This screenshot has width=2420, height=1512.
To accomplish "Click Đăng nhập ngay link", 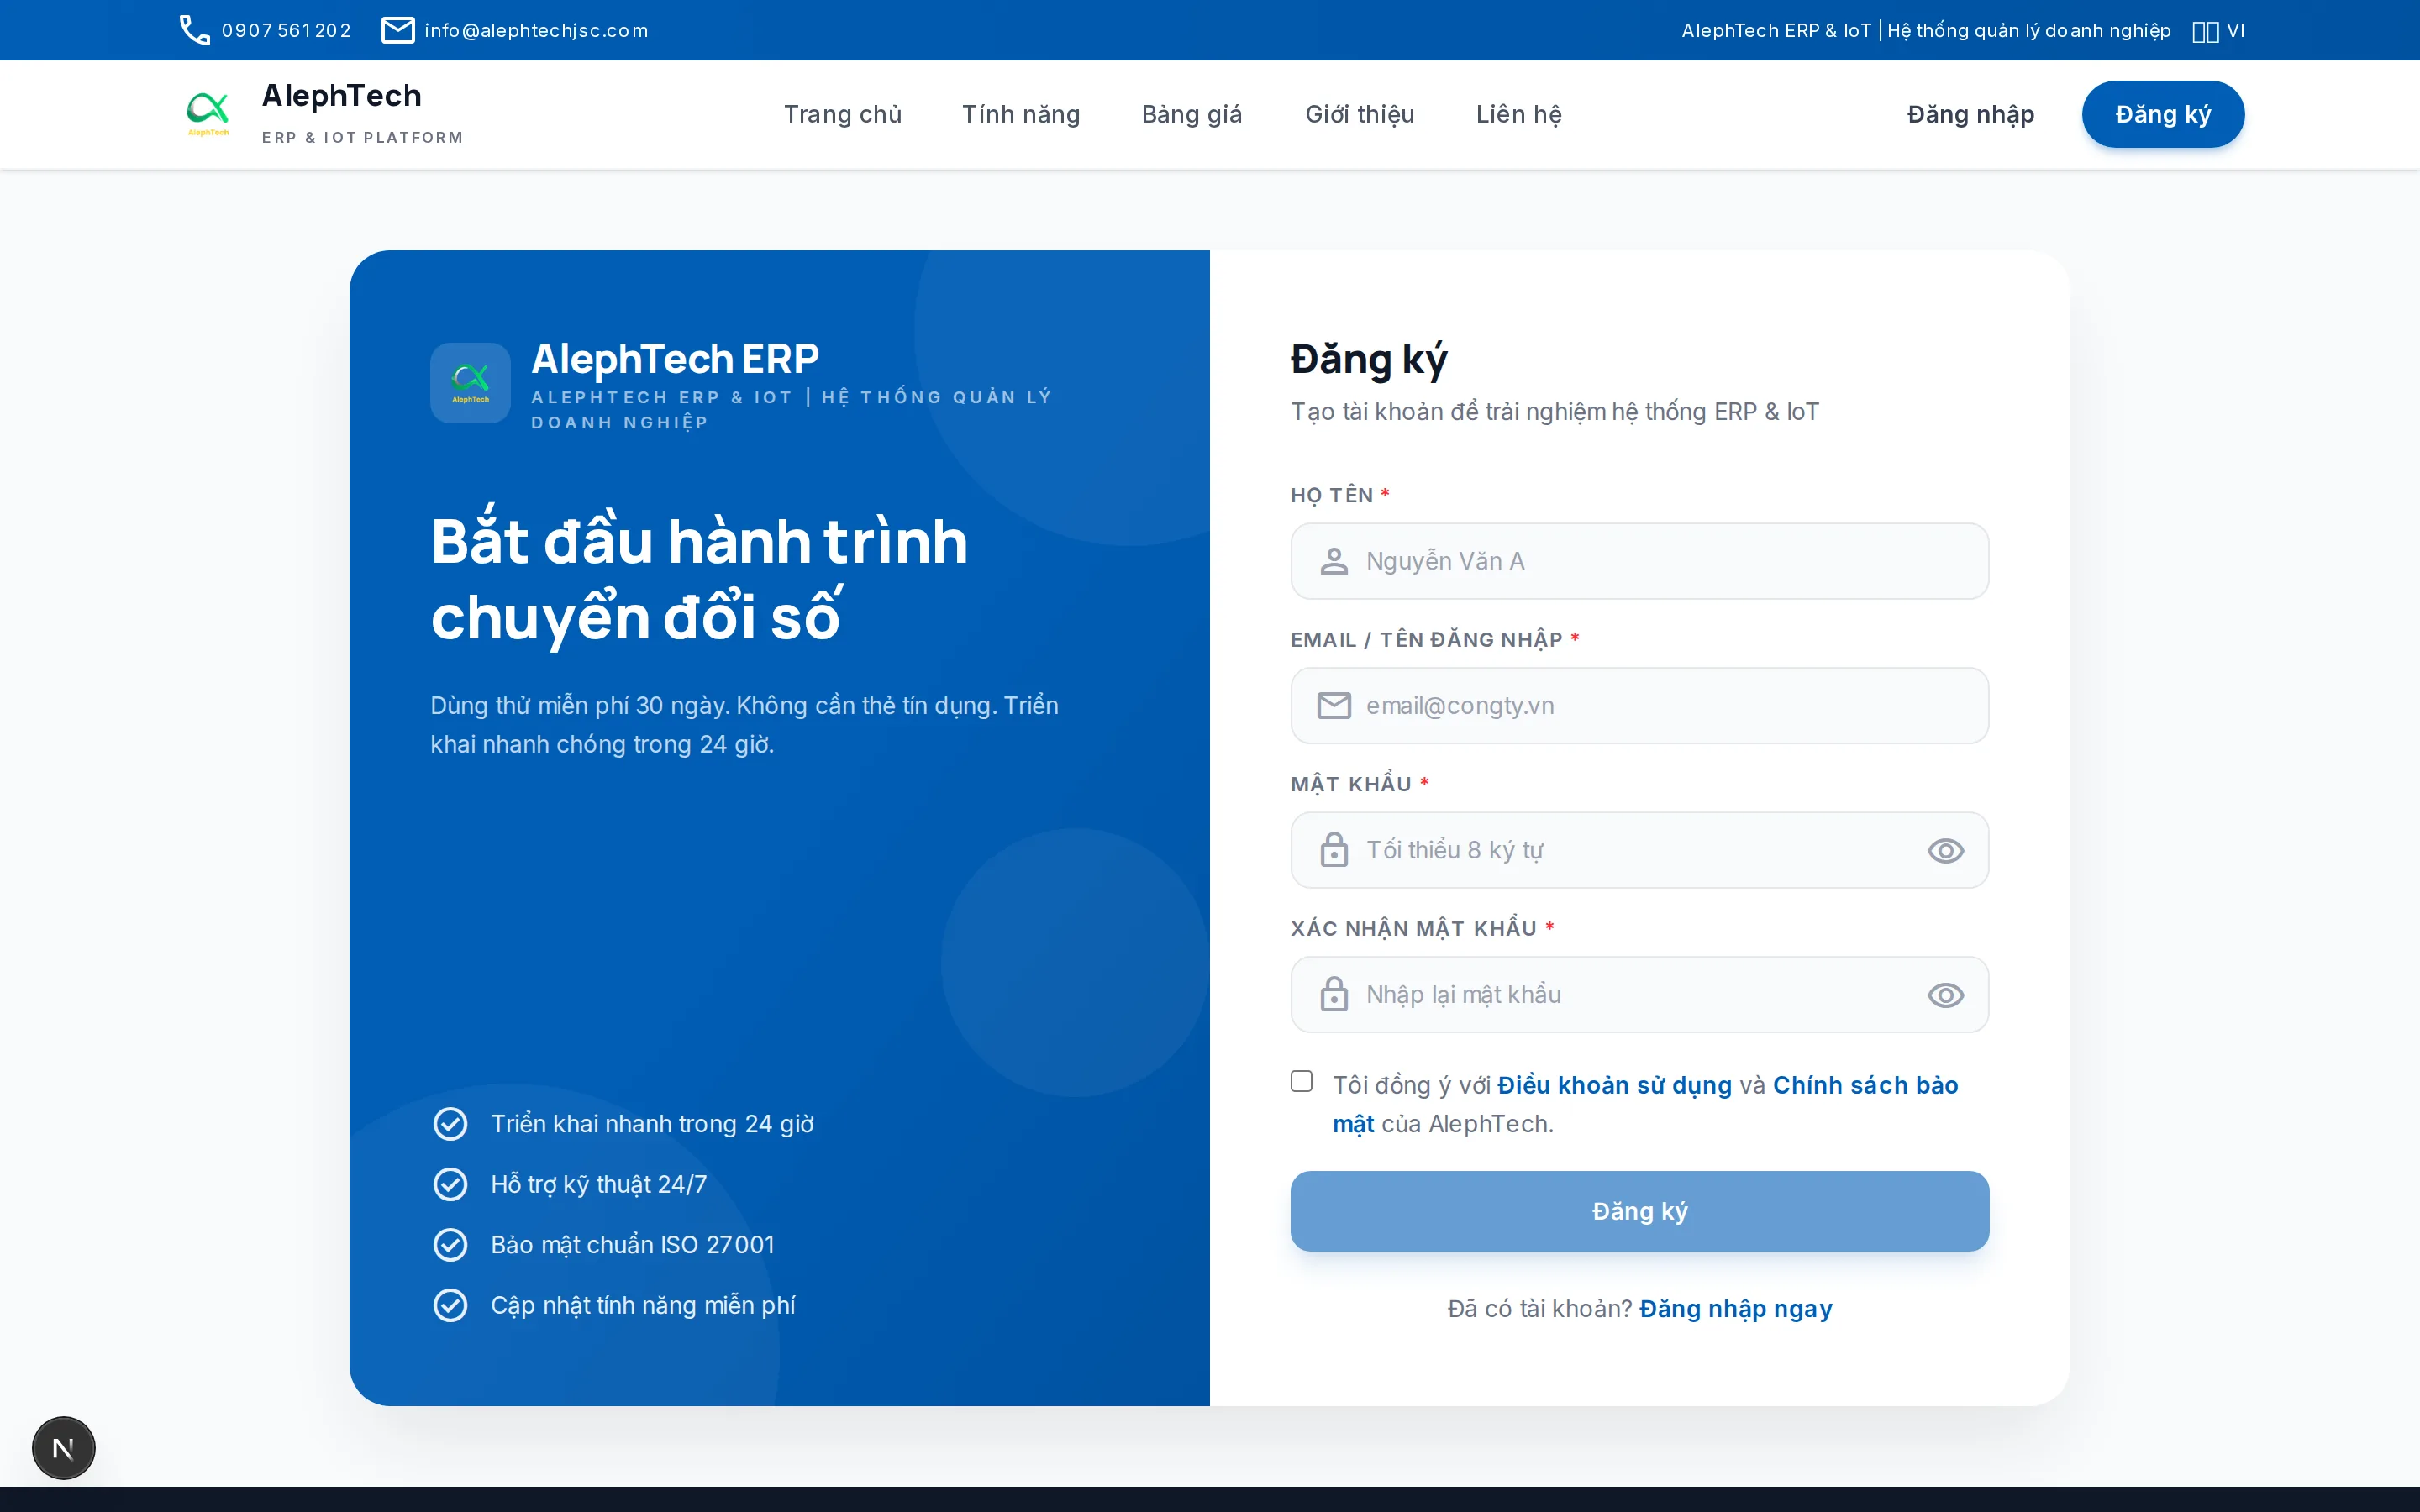I will click(1736, 1309).
